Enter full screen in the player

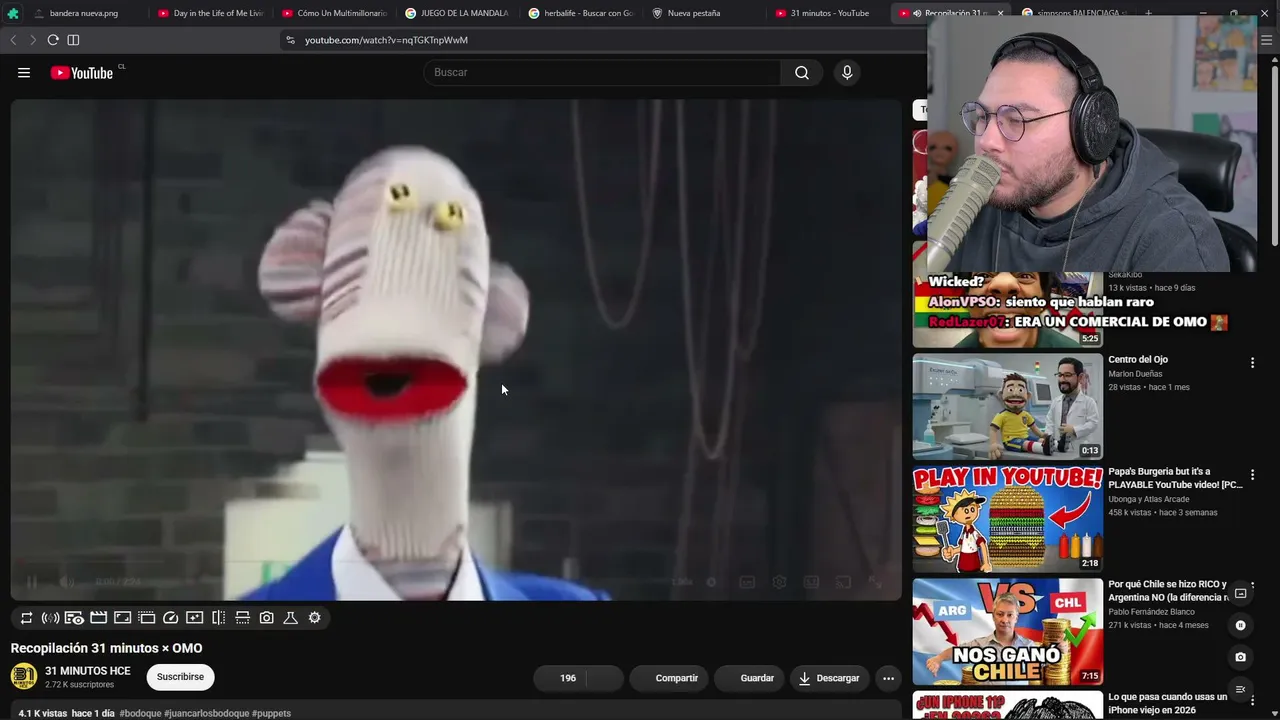coord(875,582)
